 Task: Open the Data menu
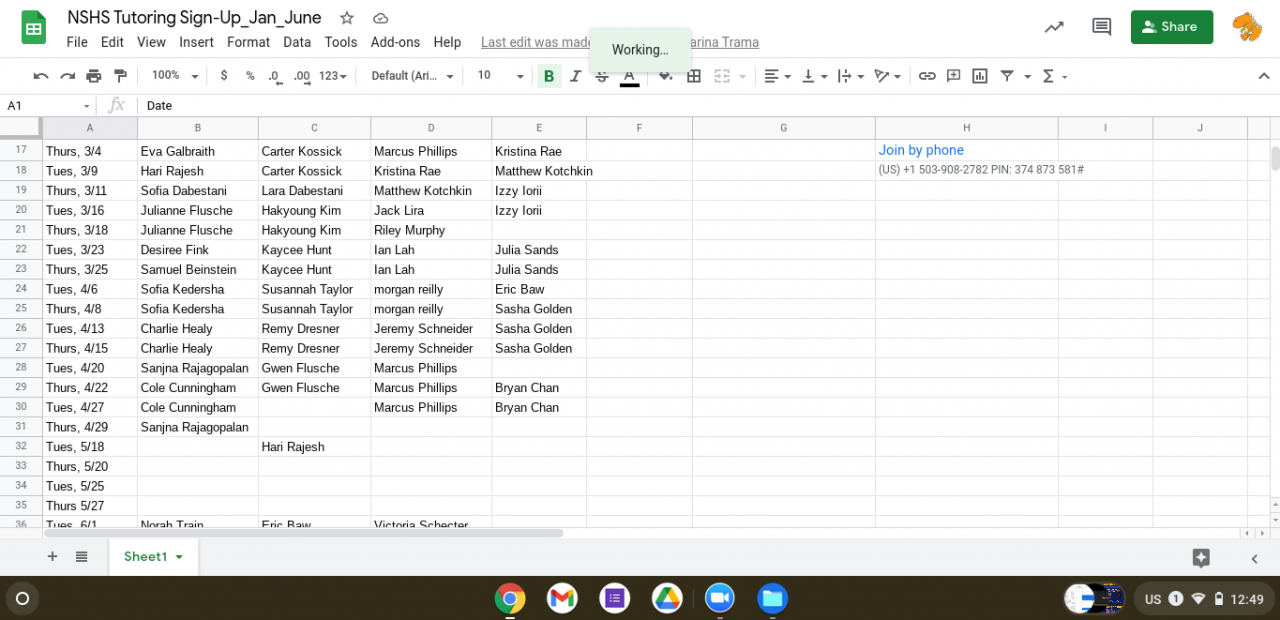pyautogui.click(x=297, y=42)
